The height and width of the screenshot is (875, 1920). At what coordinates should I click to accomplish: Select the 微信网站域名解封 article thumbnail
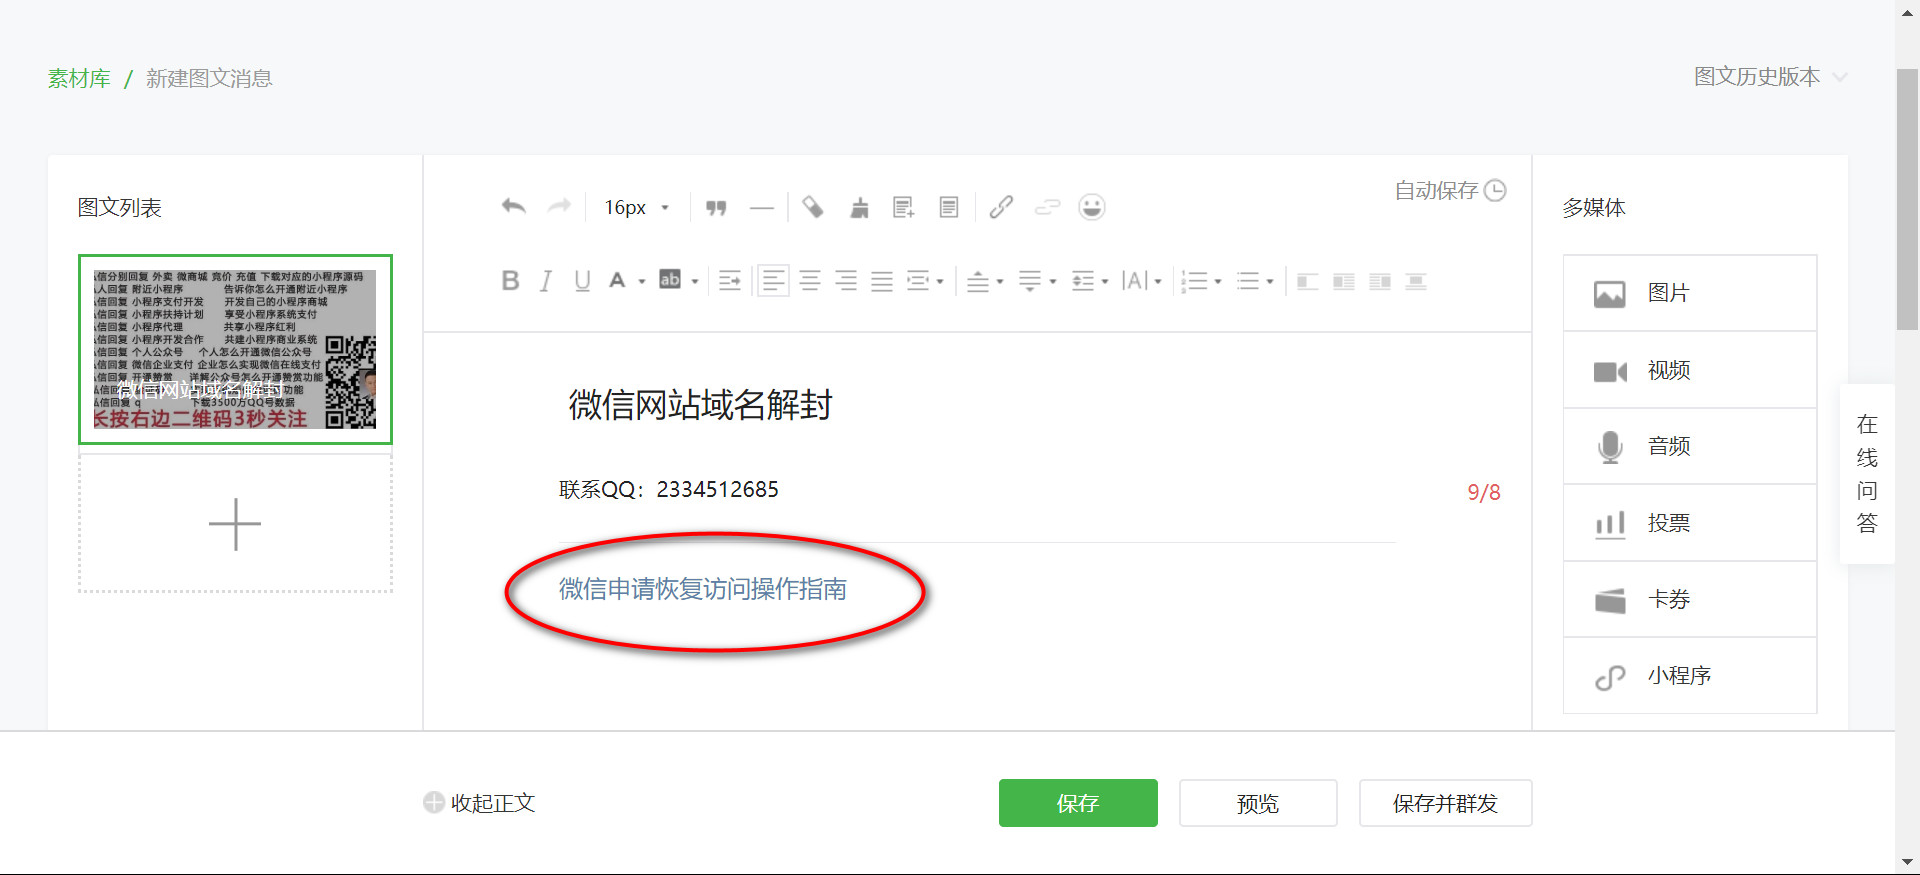(x=235, y=349)
